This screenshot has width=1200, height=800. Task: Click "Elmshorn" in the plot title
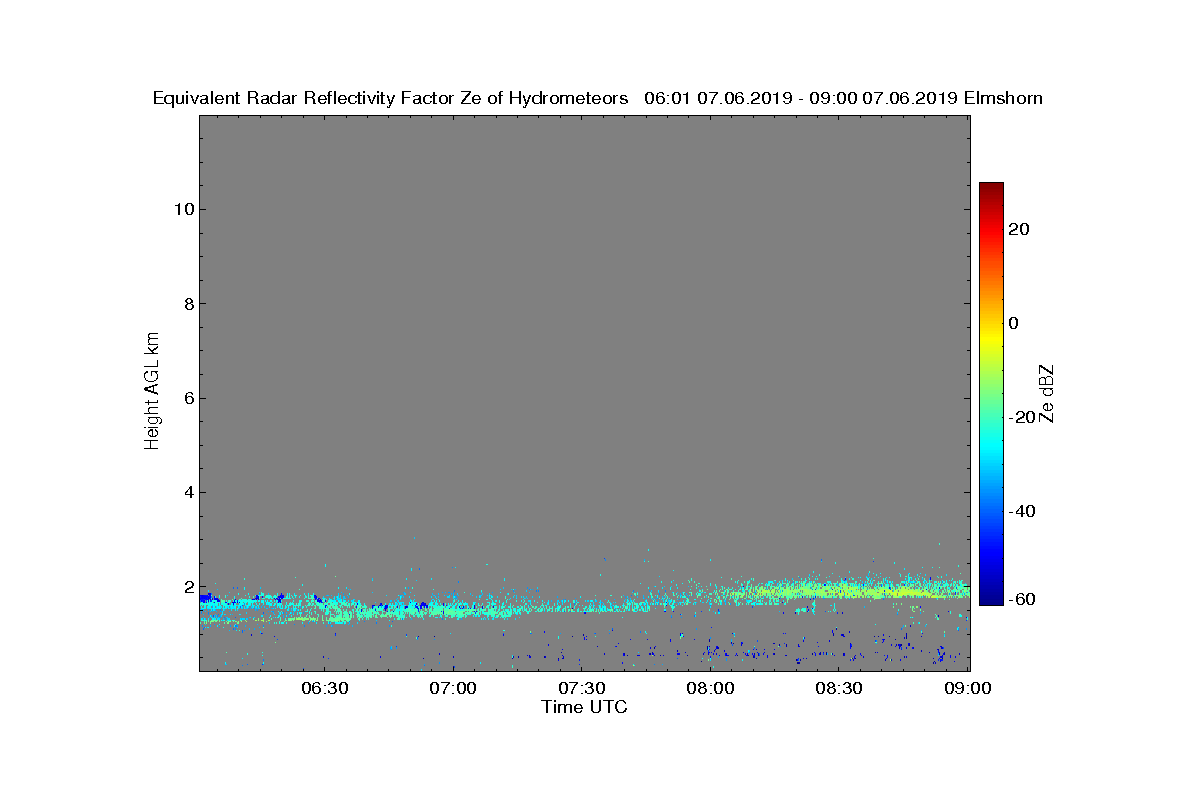(x=1003, y=98)
